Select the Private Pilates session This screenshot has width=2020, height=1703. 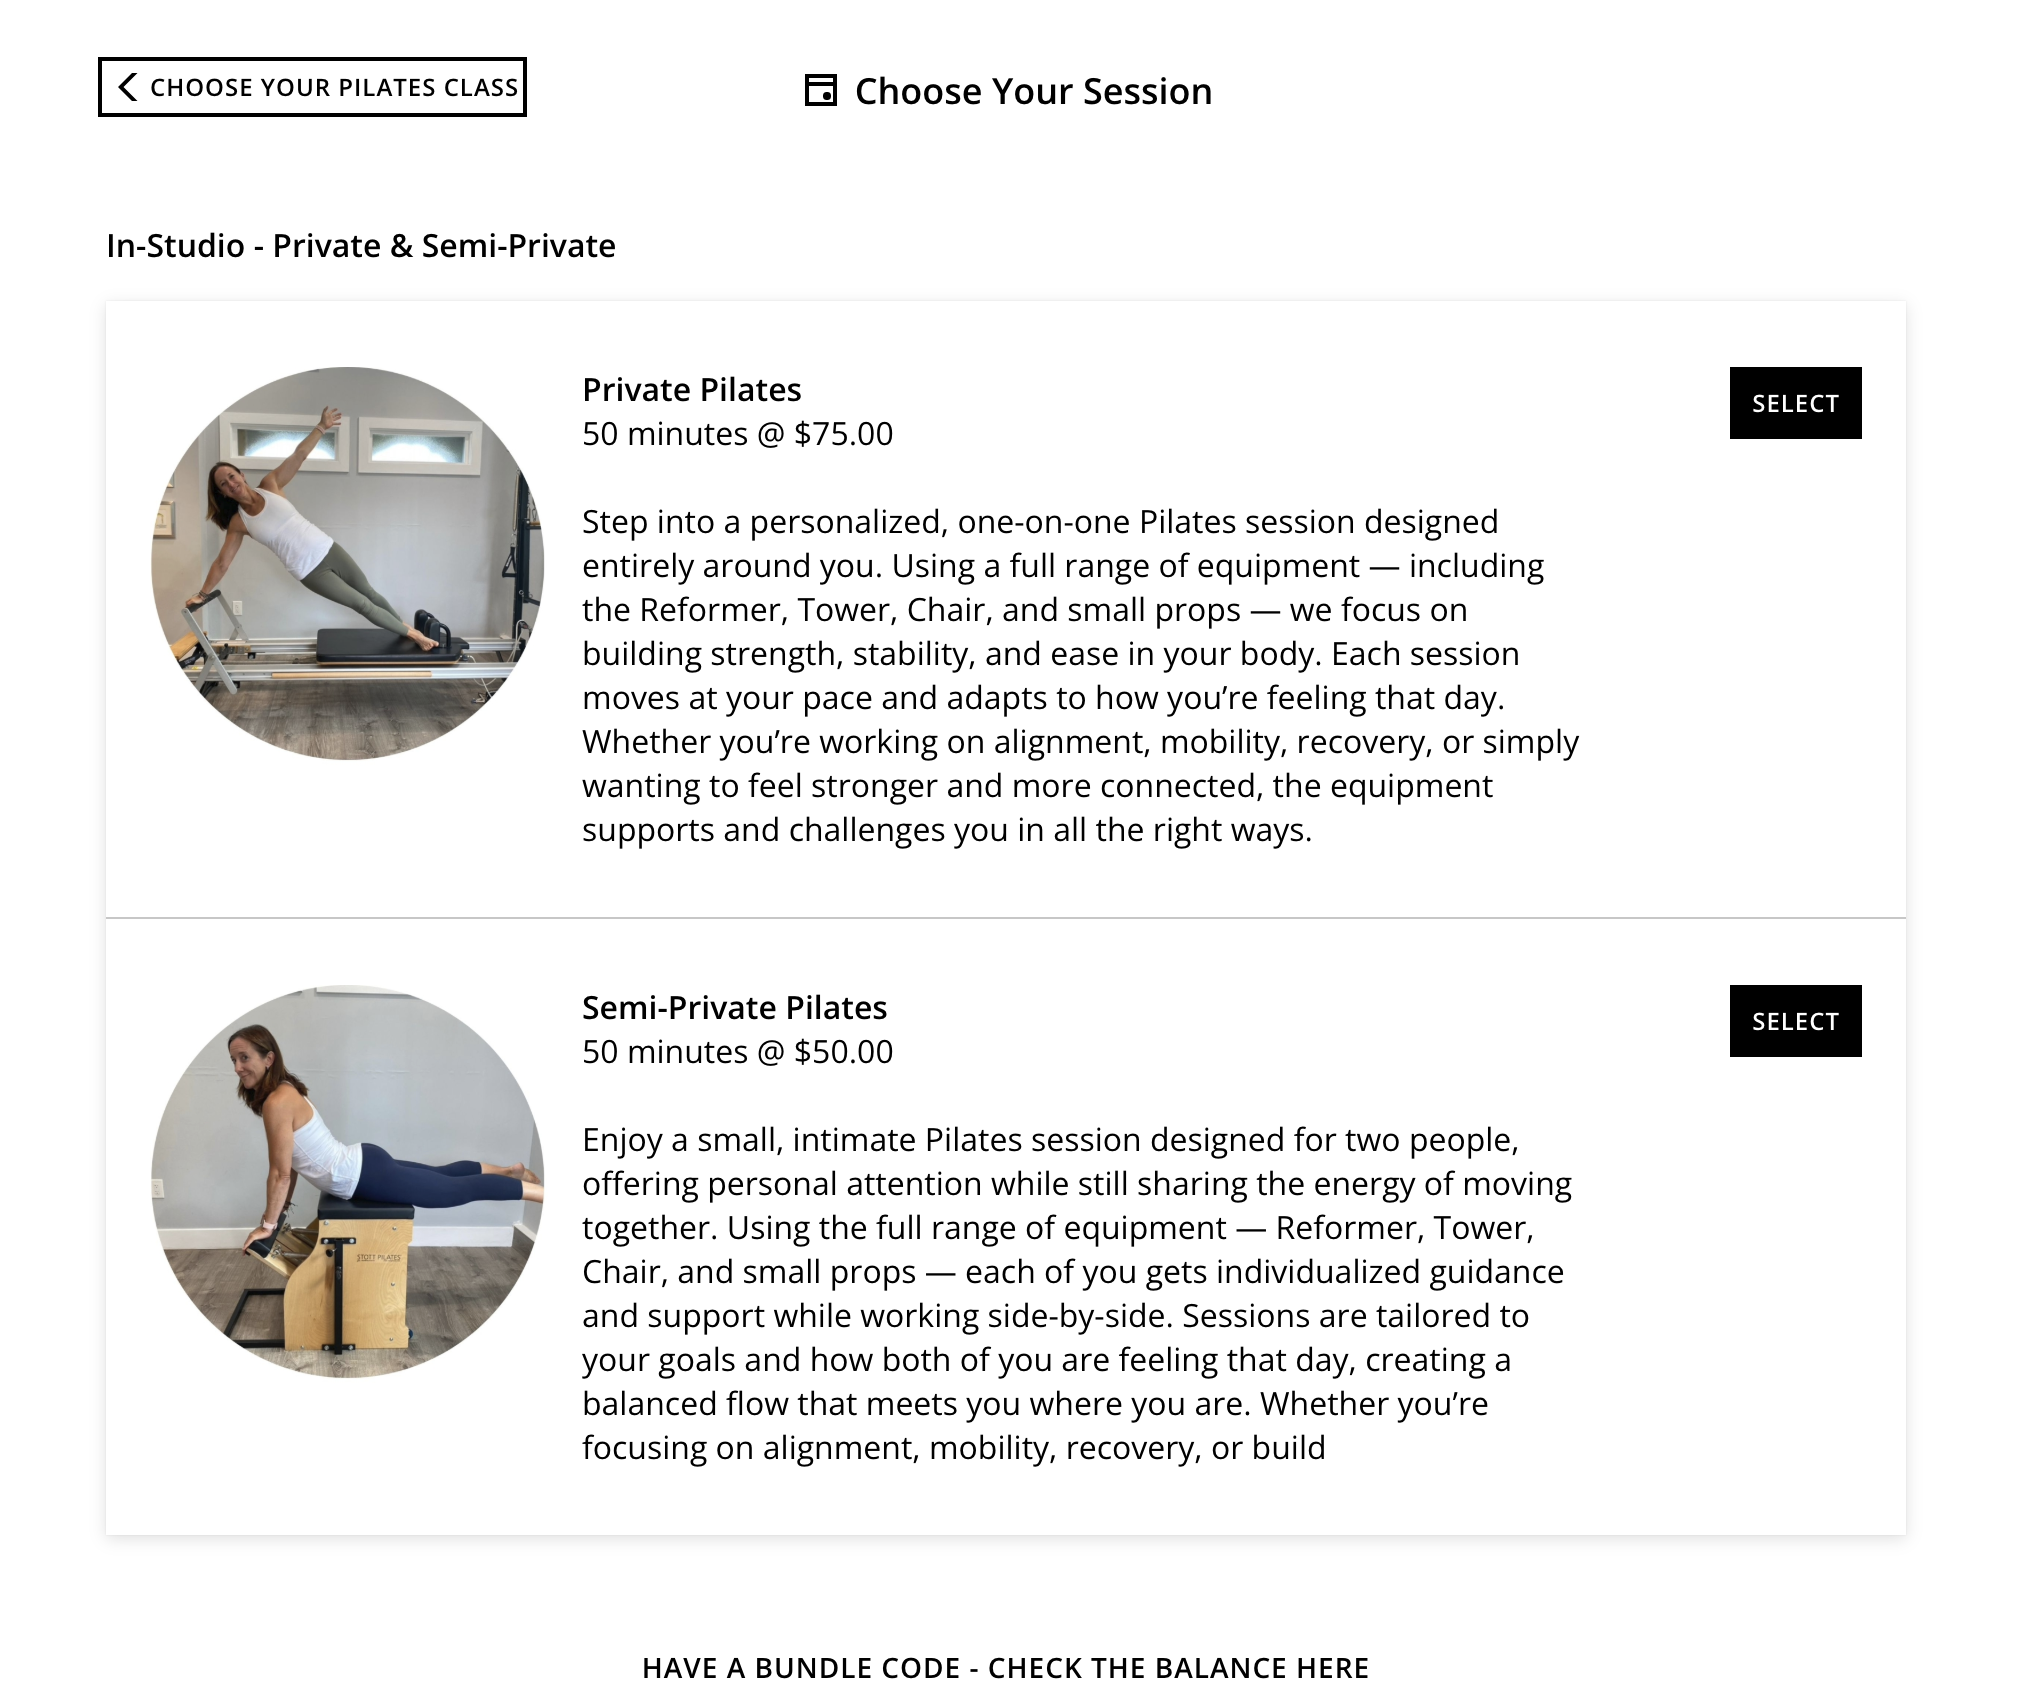click(x=1795, y=403)
